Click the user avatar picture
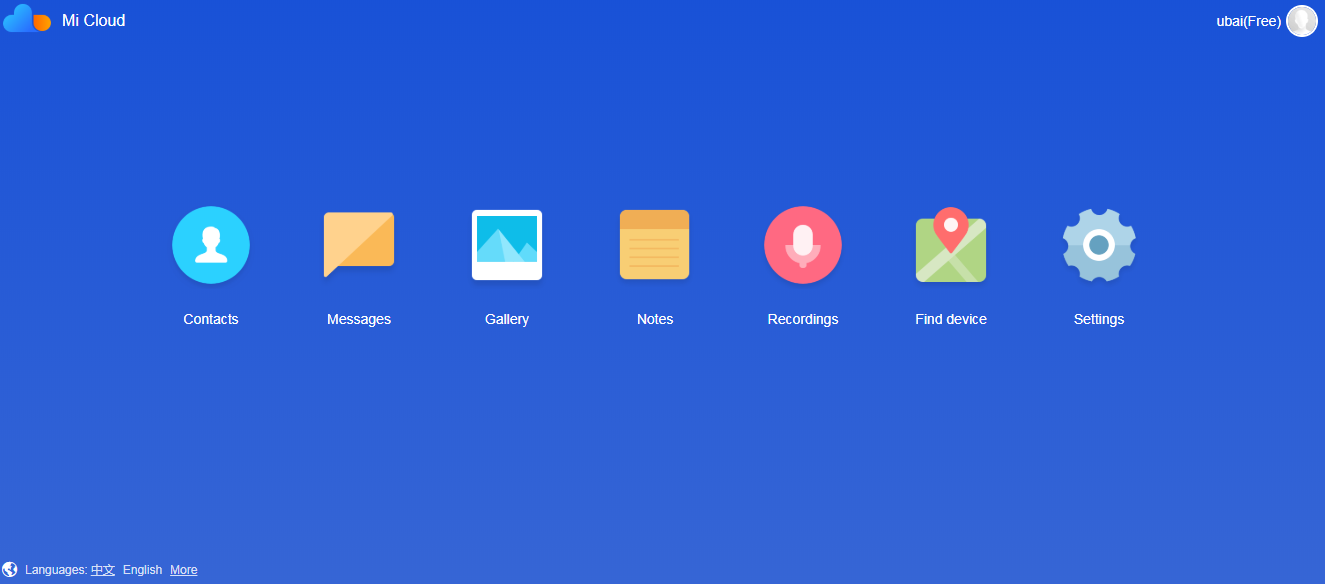1325x584 pixels. (1302, 21)
